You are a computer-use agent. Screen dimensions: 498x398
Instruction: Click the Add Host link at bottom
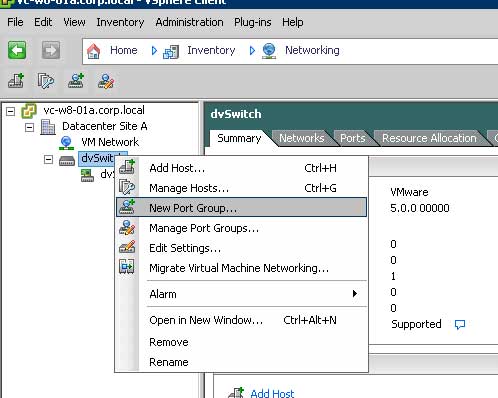pos(272,393)
